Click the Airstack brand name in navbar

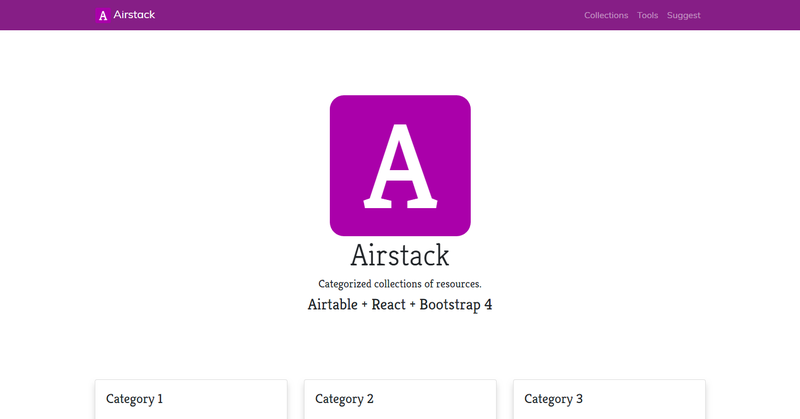[x=134, y=15]
